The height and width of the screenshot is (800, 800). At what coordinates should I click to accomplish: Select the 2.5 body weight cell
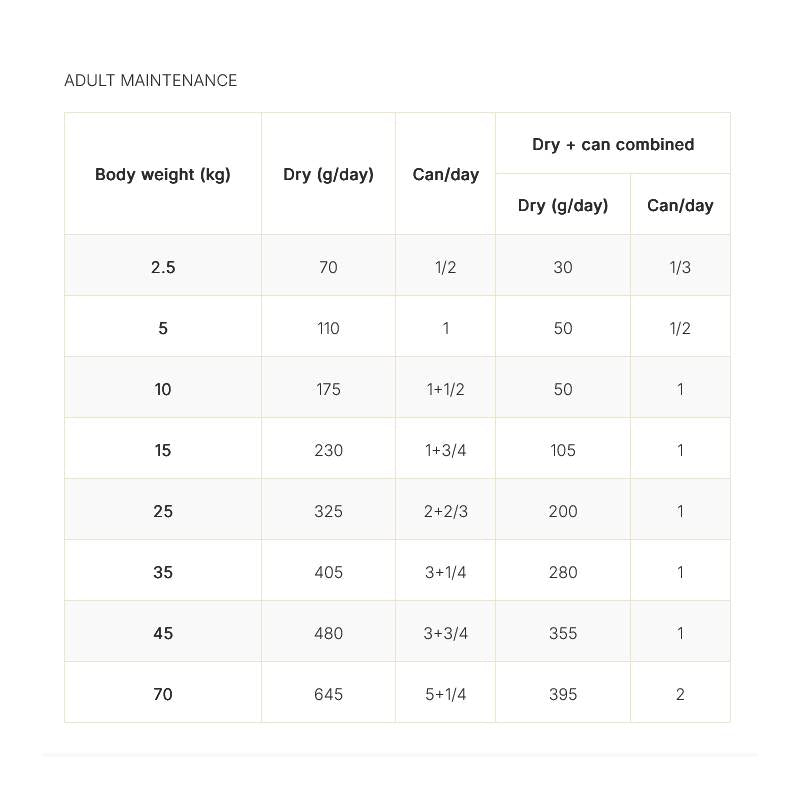tap(163, 267)
